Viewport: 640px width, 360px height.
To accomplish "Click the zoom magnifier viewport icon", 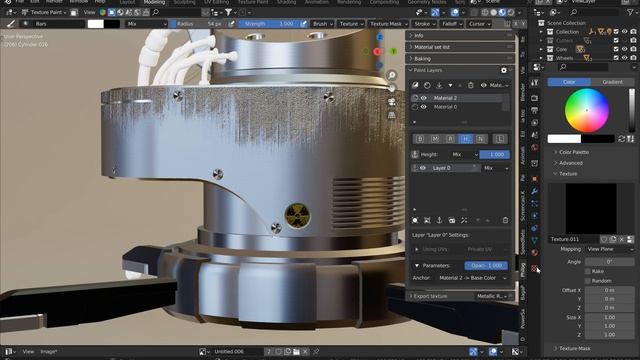I will (x=391, y=75).
